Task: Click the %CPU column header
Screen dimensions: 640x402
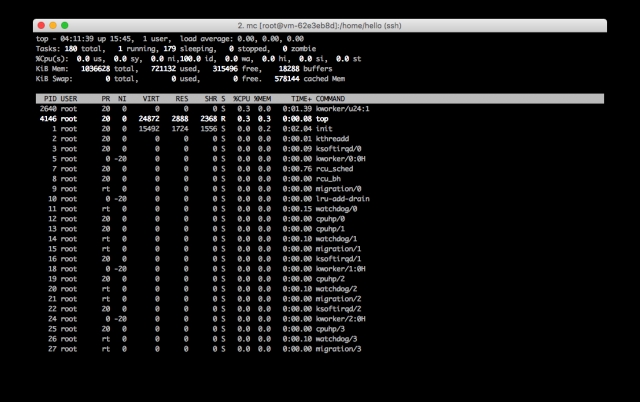Action: (241, 99)
